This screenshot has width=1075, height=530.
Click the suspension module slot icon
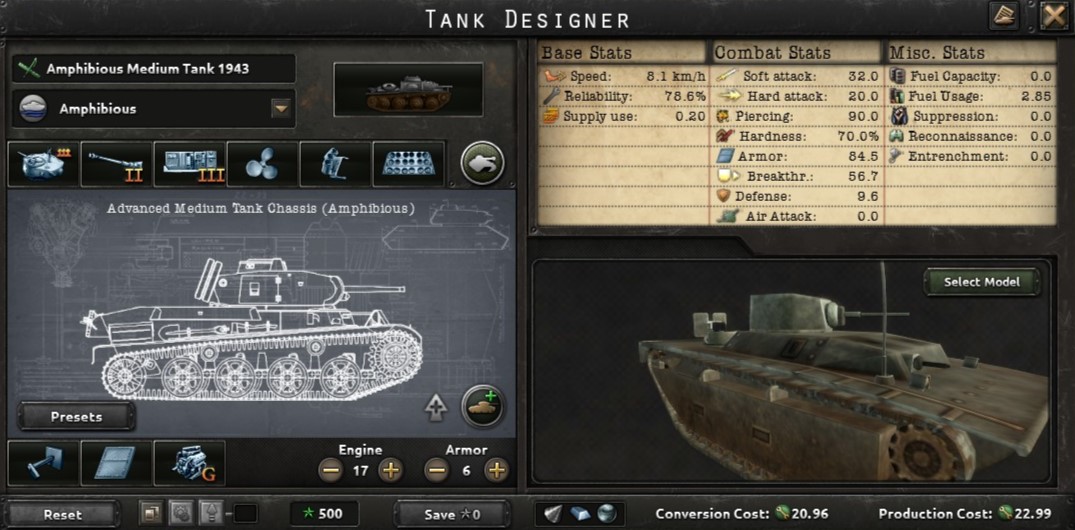44,463
